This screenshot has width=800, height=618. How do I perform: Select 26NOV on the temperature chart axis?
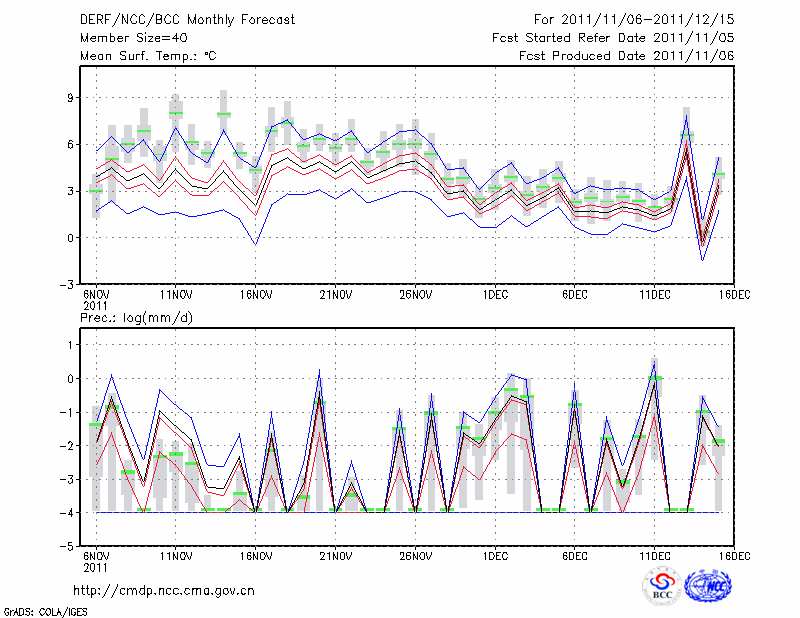click(x=416, y=296)
